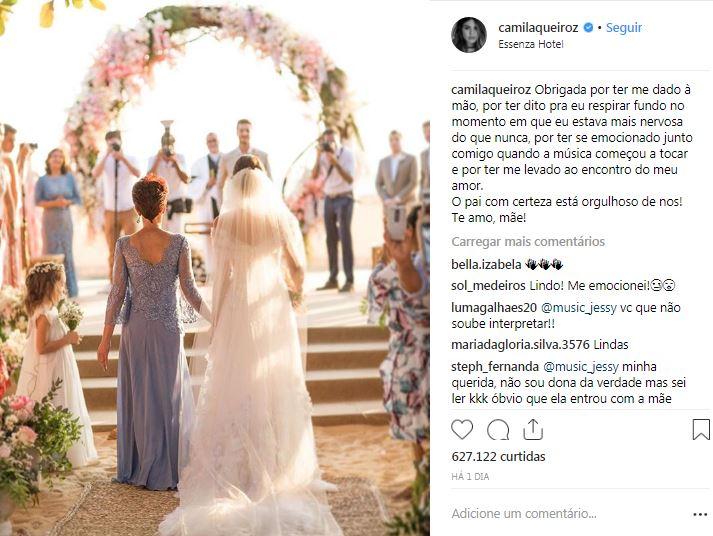This screenshot has height=536, width=713.
Task: Open the three-dot more options menu
Action: (x=700, y=515)
